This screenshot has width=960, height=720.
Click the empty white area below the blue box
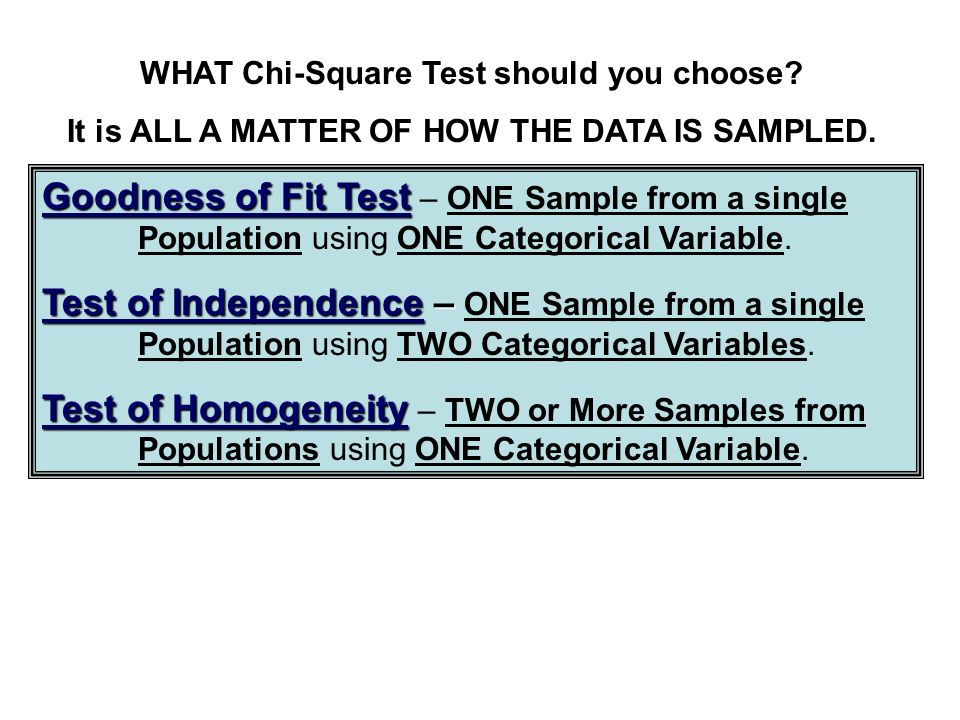(480, 594)
